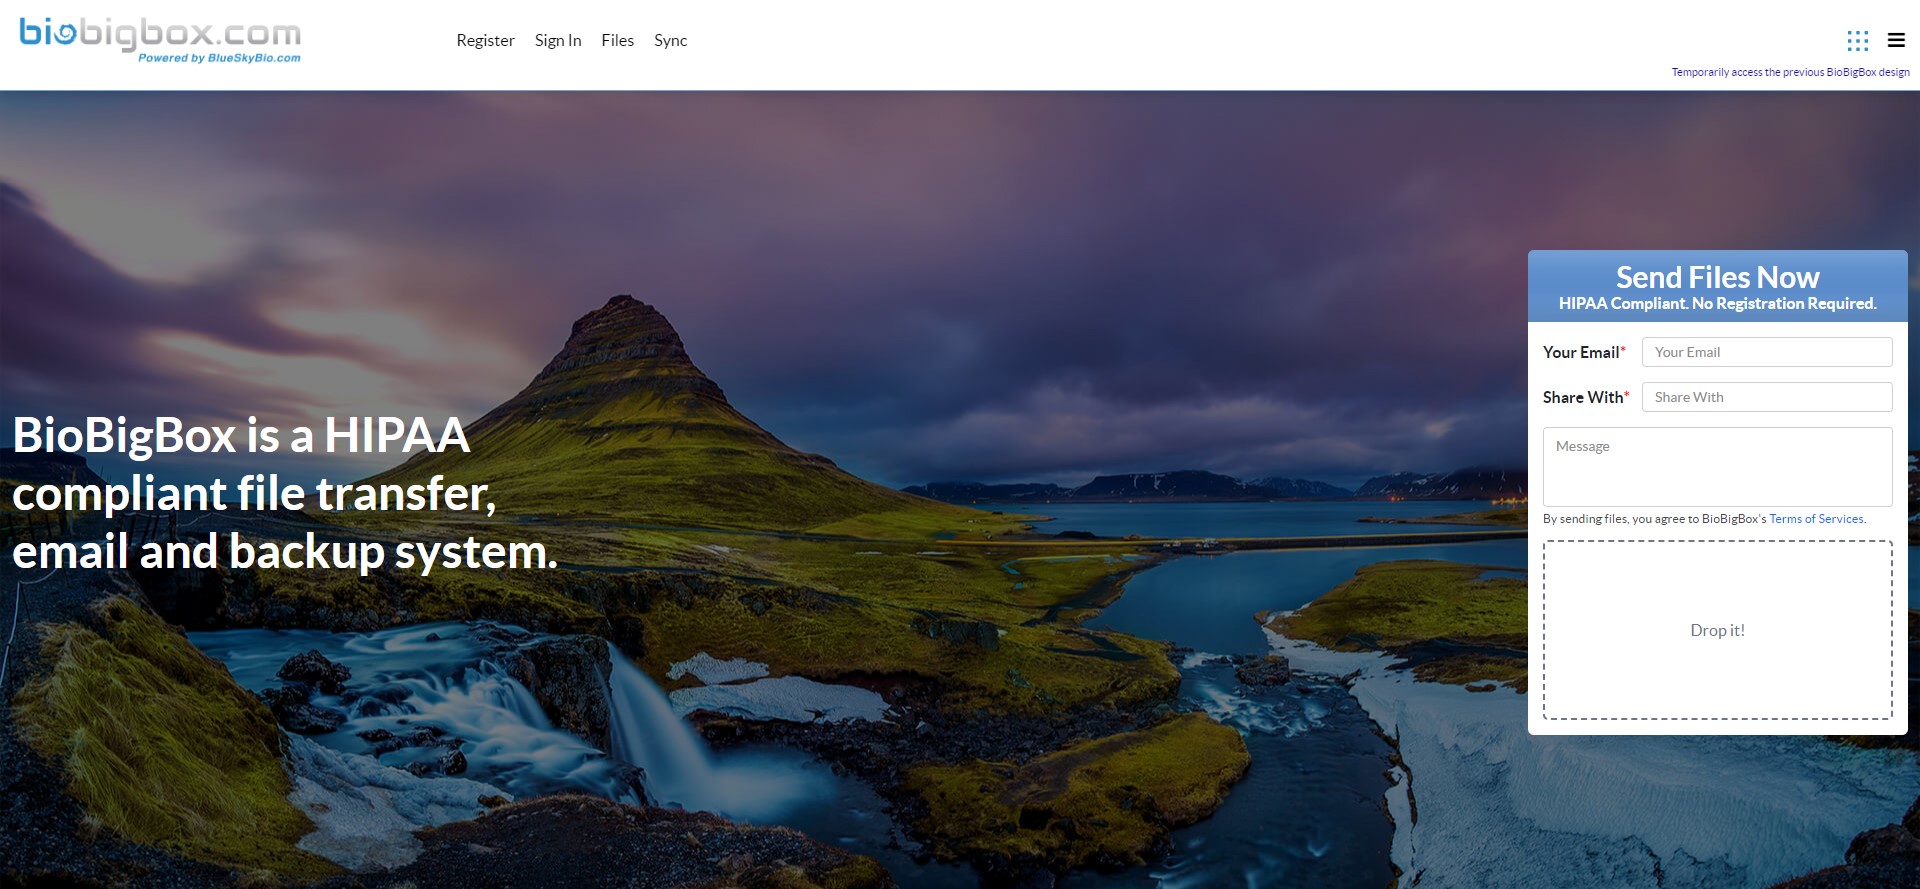Click the HIPAA Compliant subtitle text
The image size is (1920, 889).
[x=1717, y=304]
